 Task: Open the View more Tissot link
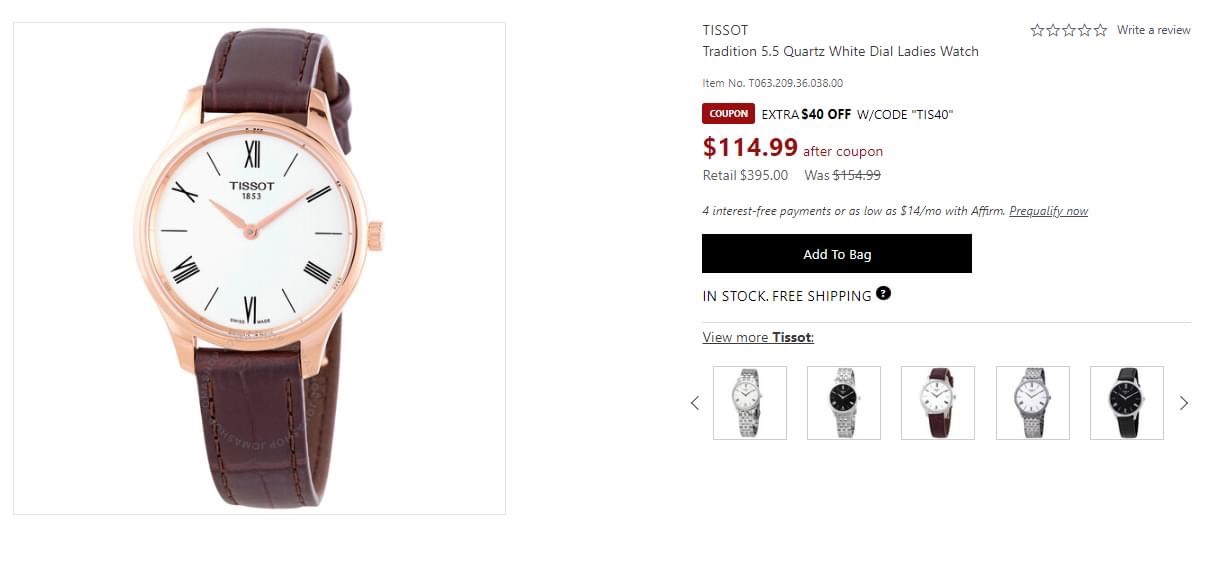[758, 337]
